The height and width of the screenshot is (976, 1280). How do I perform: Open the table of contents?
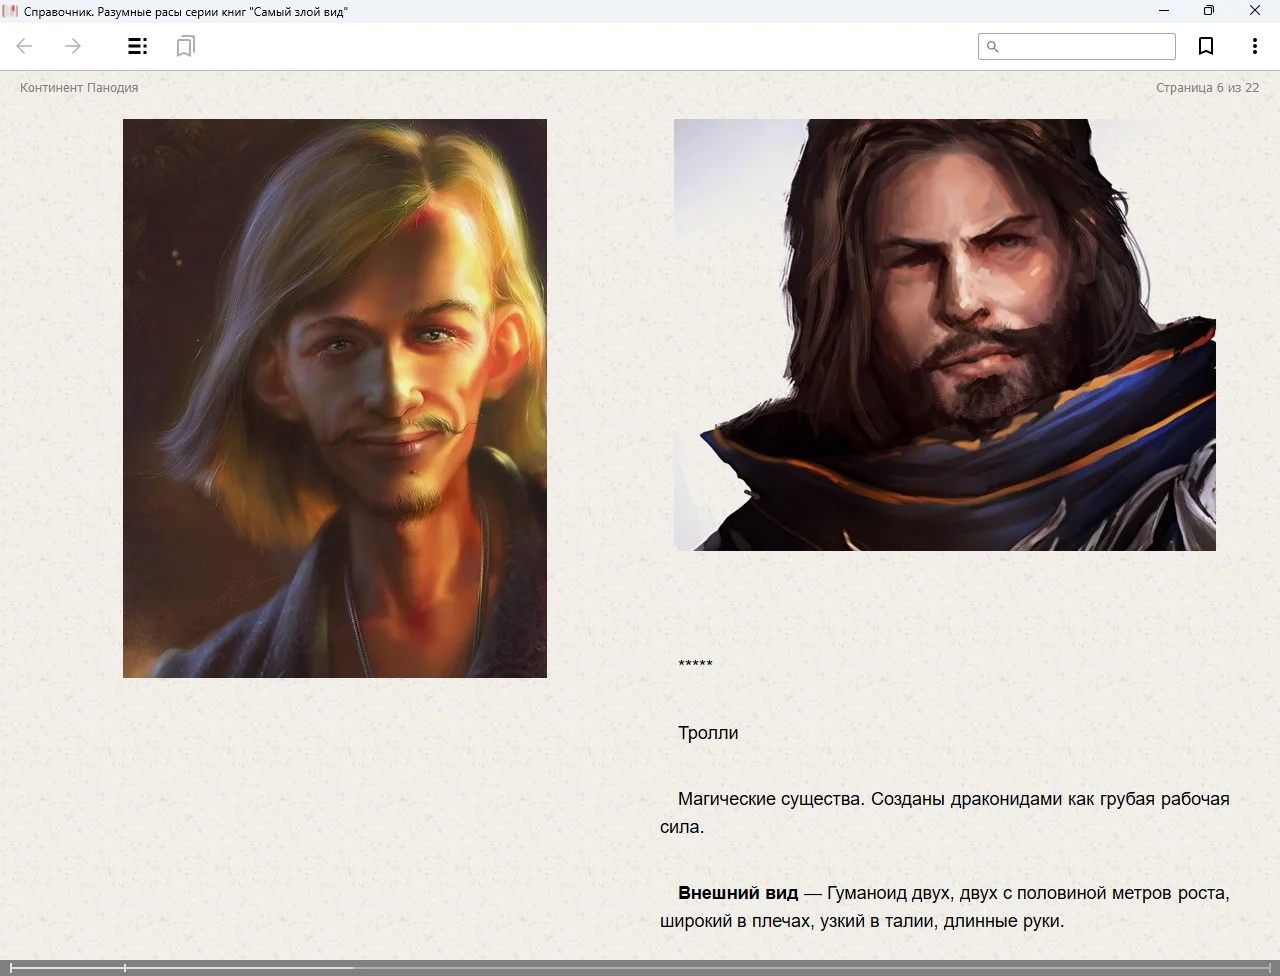[x=138, y=46]
